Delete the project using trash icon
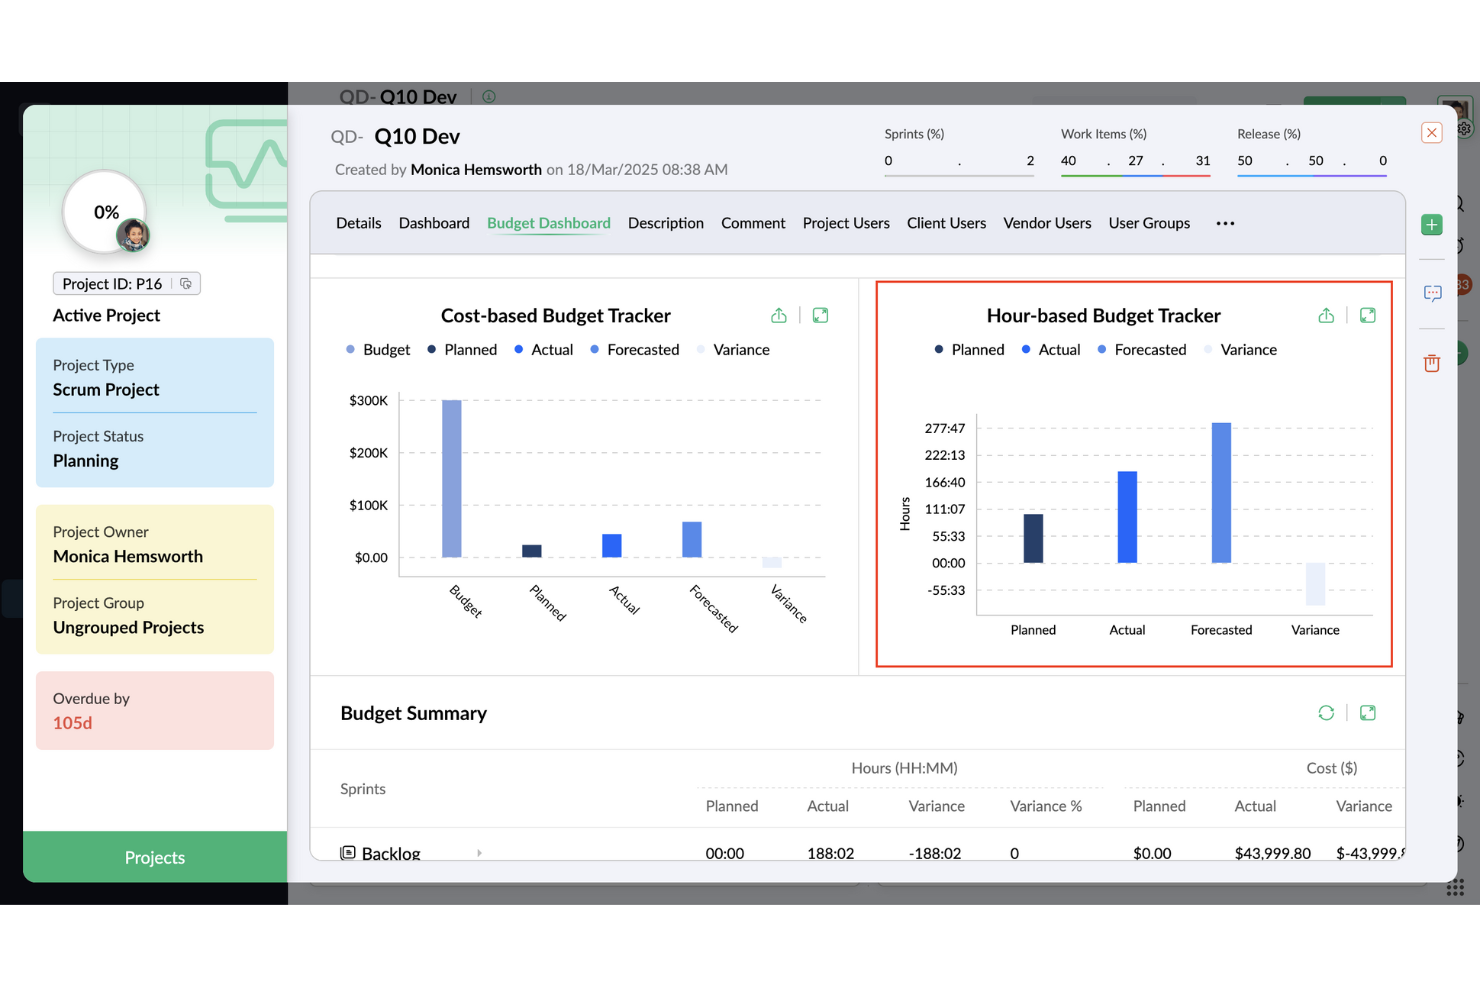The height and width of the screenshot is (987, 1480). tap(1431, 362)
